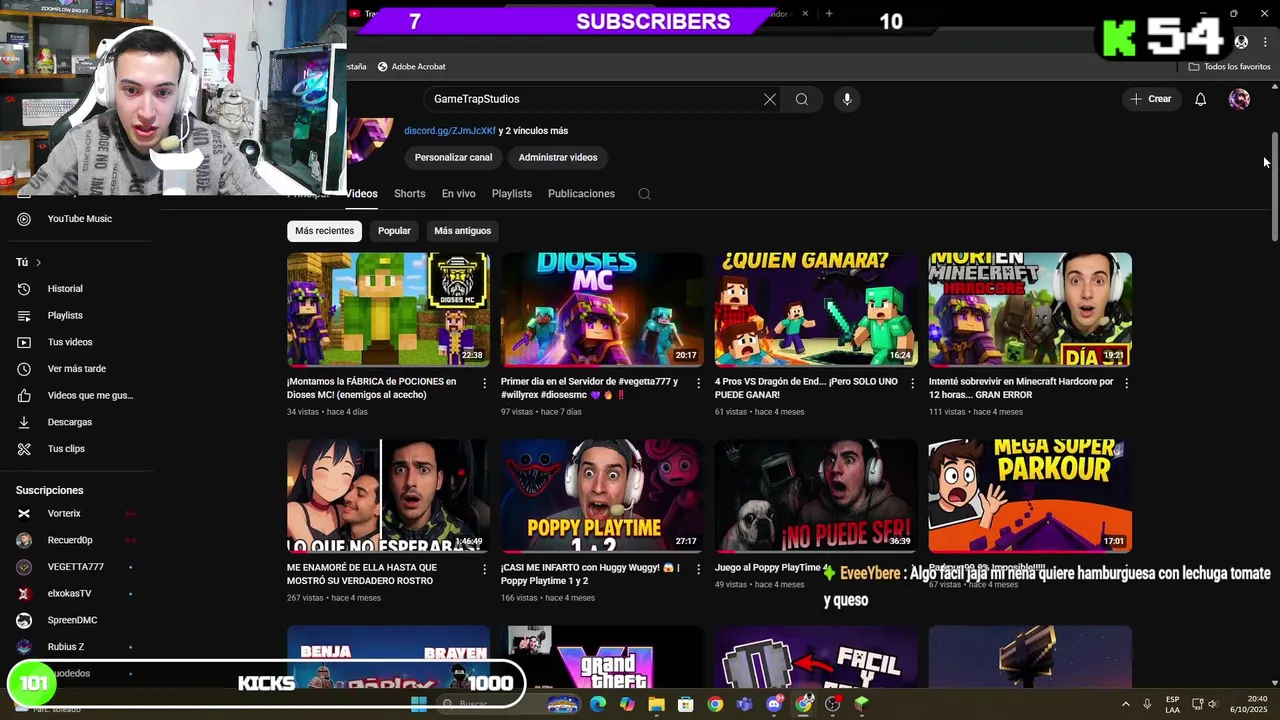The height and width of the screenshot is (720, 1280).
Task: Expand the 2 vínculos más links
Action: click(x=534, y=131)
